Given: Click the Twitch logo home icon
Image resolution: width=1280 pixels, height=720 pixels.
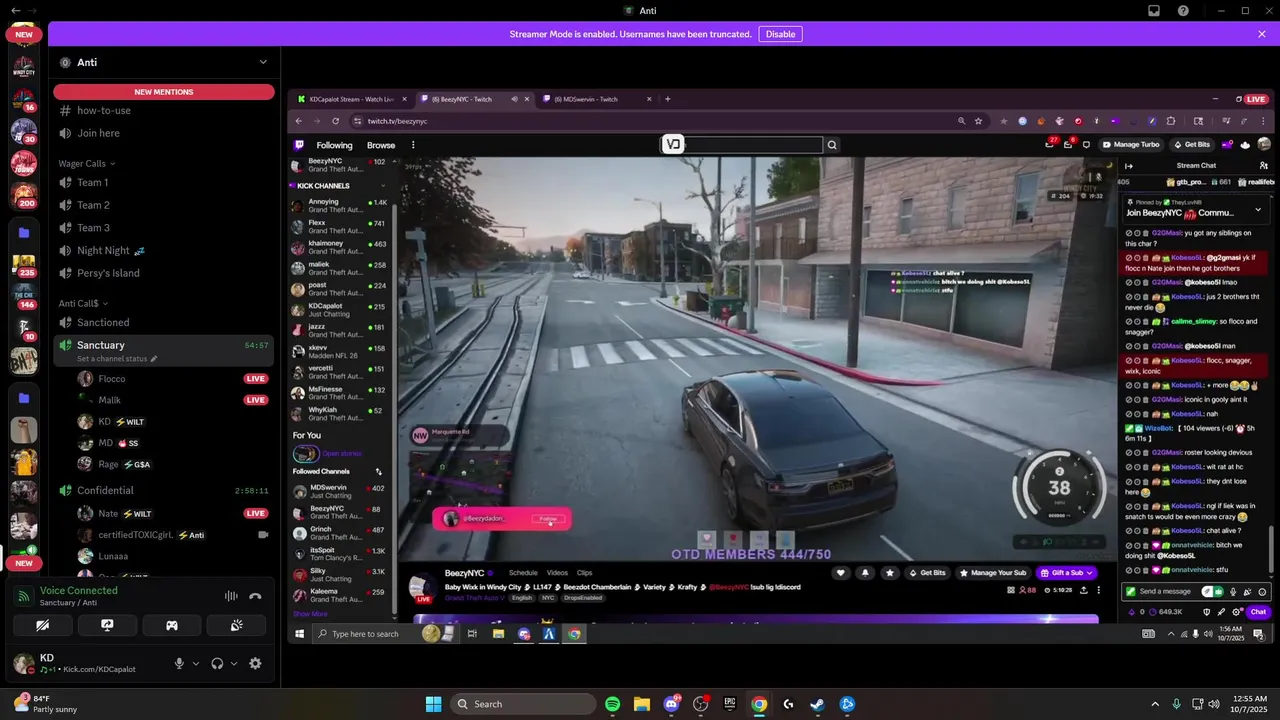Looking at the screenshot, I should [x=299, y=145].
